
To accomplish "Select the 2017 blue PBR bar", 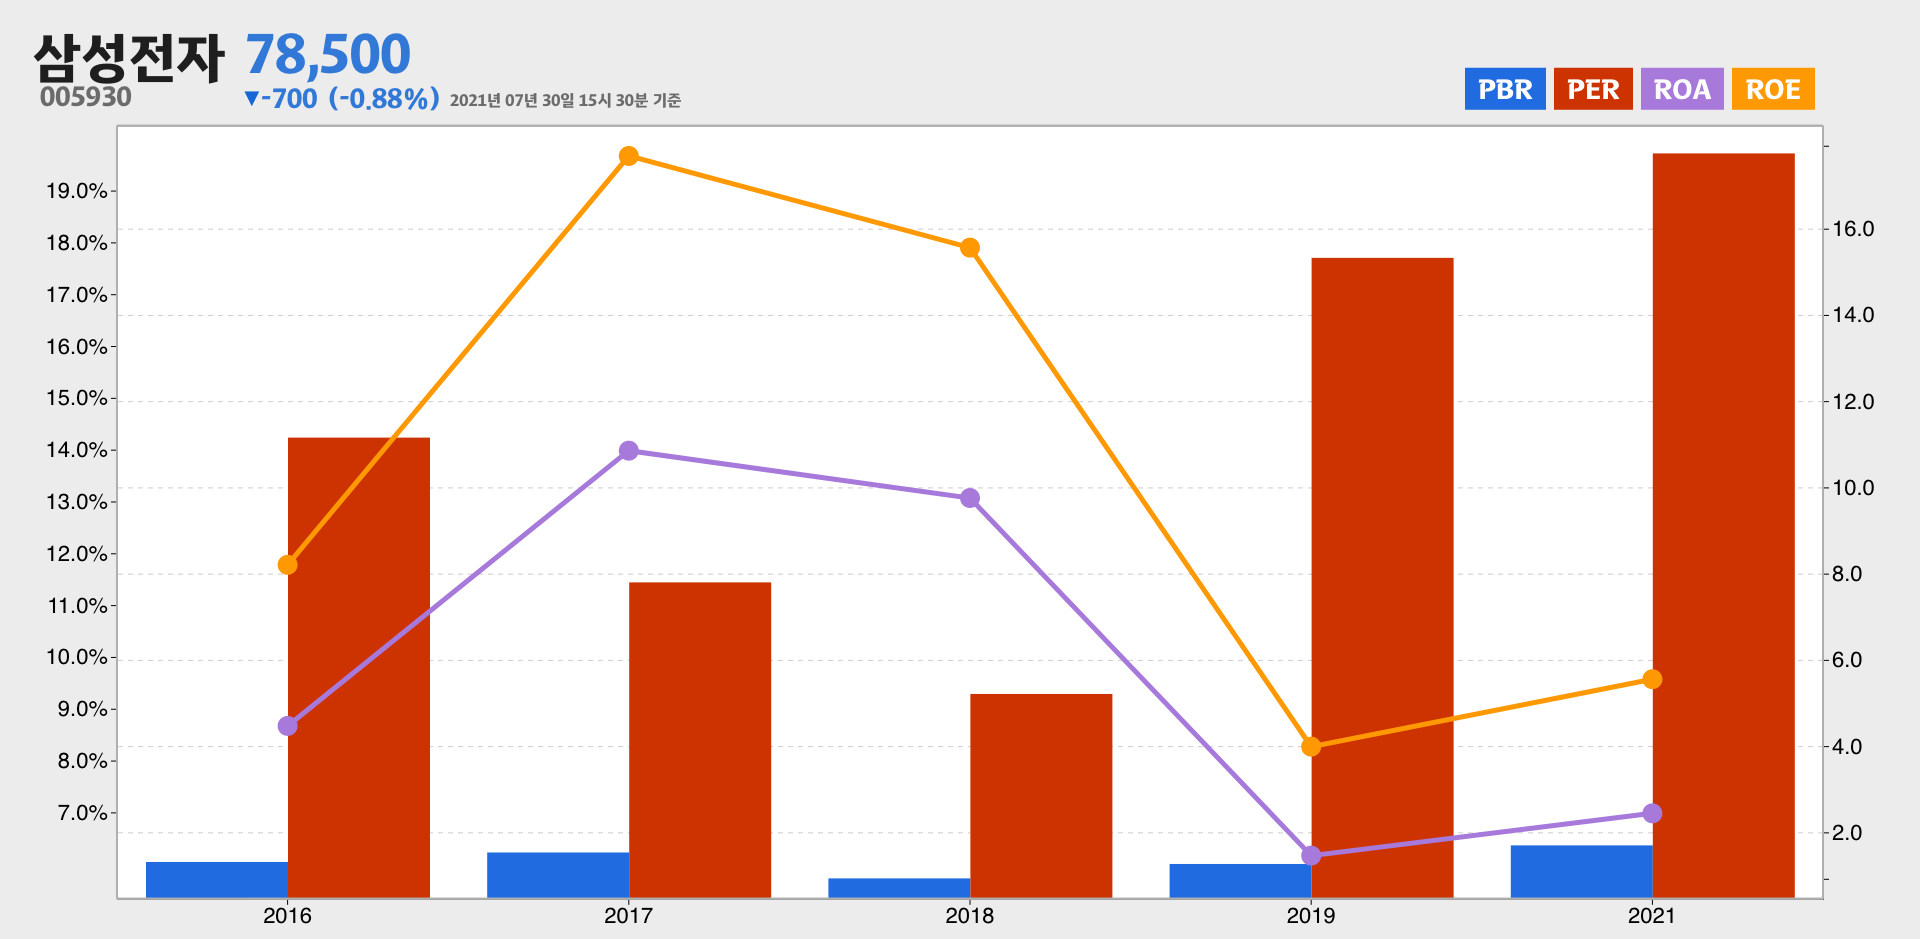I will pyautogui.click(x=558, y=875).
